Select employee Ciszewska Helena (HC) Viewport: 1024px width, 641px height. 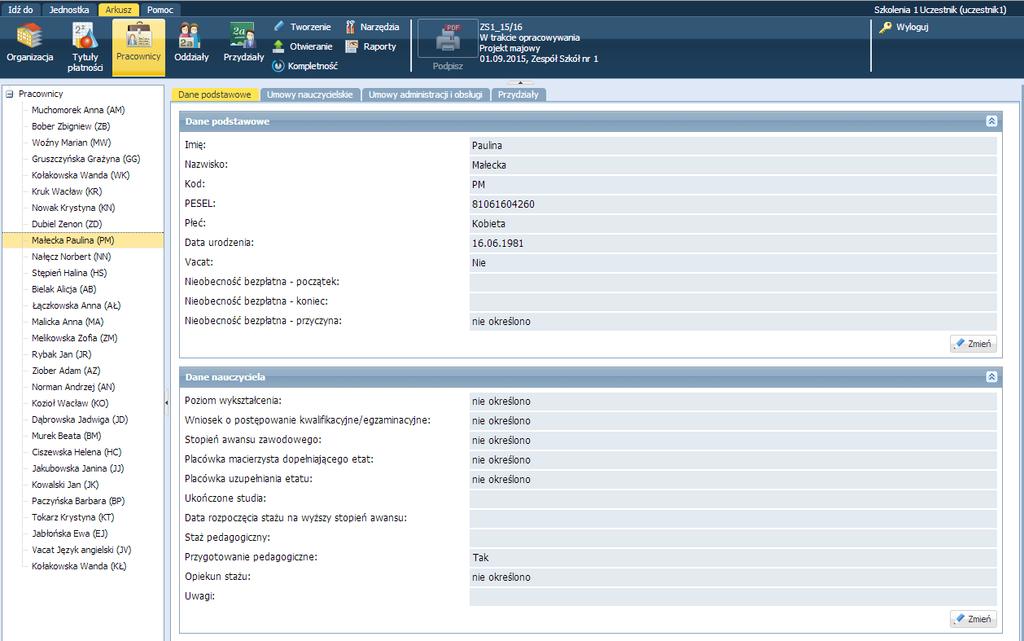coord(76,453)
